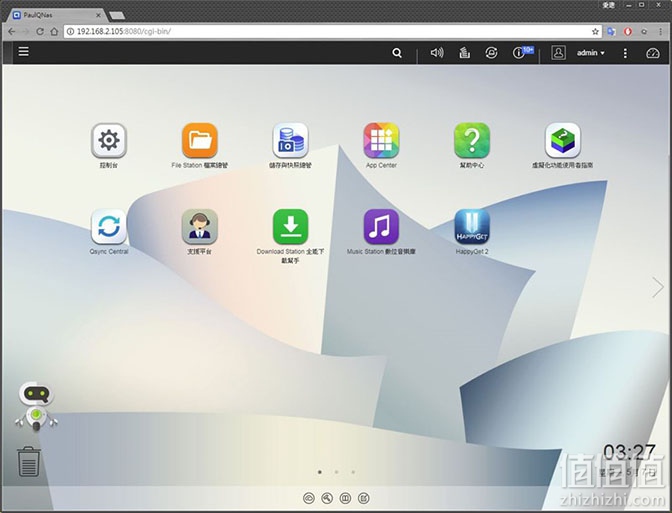Viewport: 672px width, 513px height.
Task: Launch File Station app
Action: coord(200,141)
